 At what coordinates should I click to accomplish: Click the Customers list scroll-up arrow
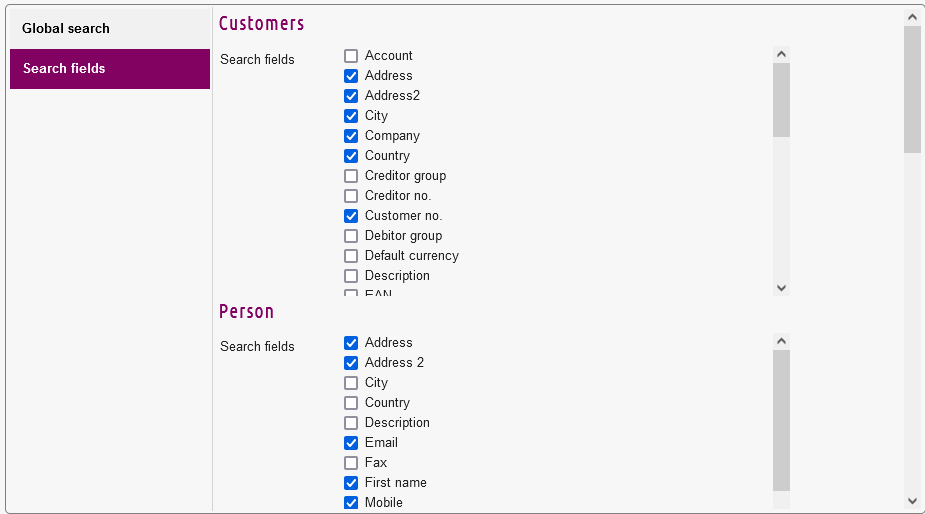click(782, 54)
